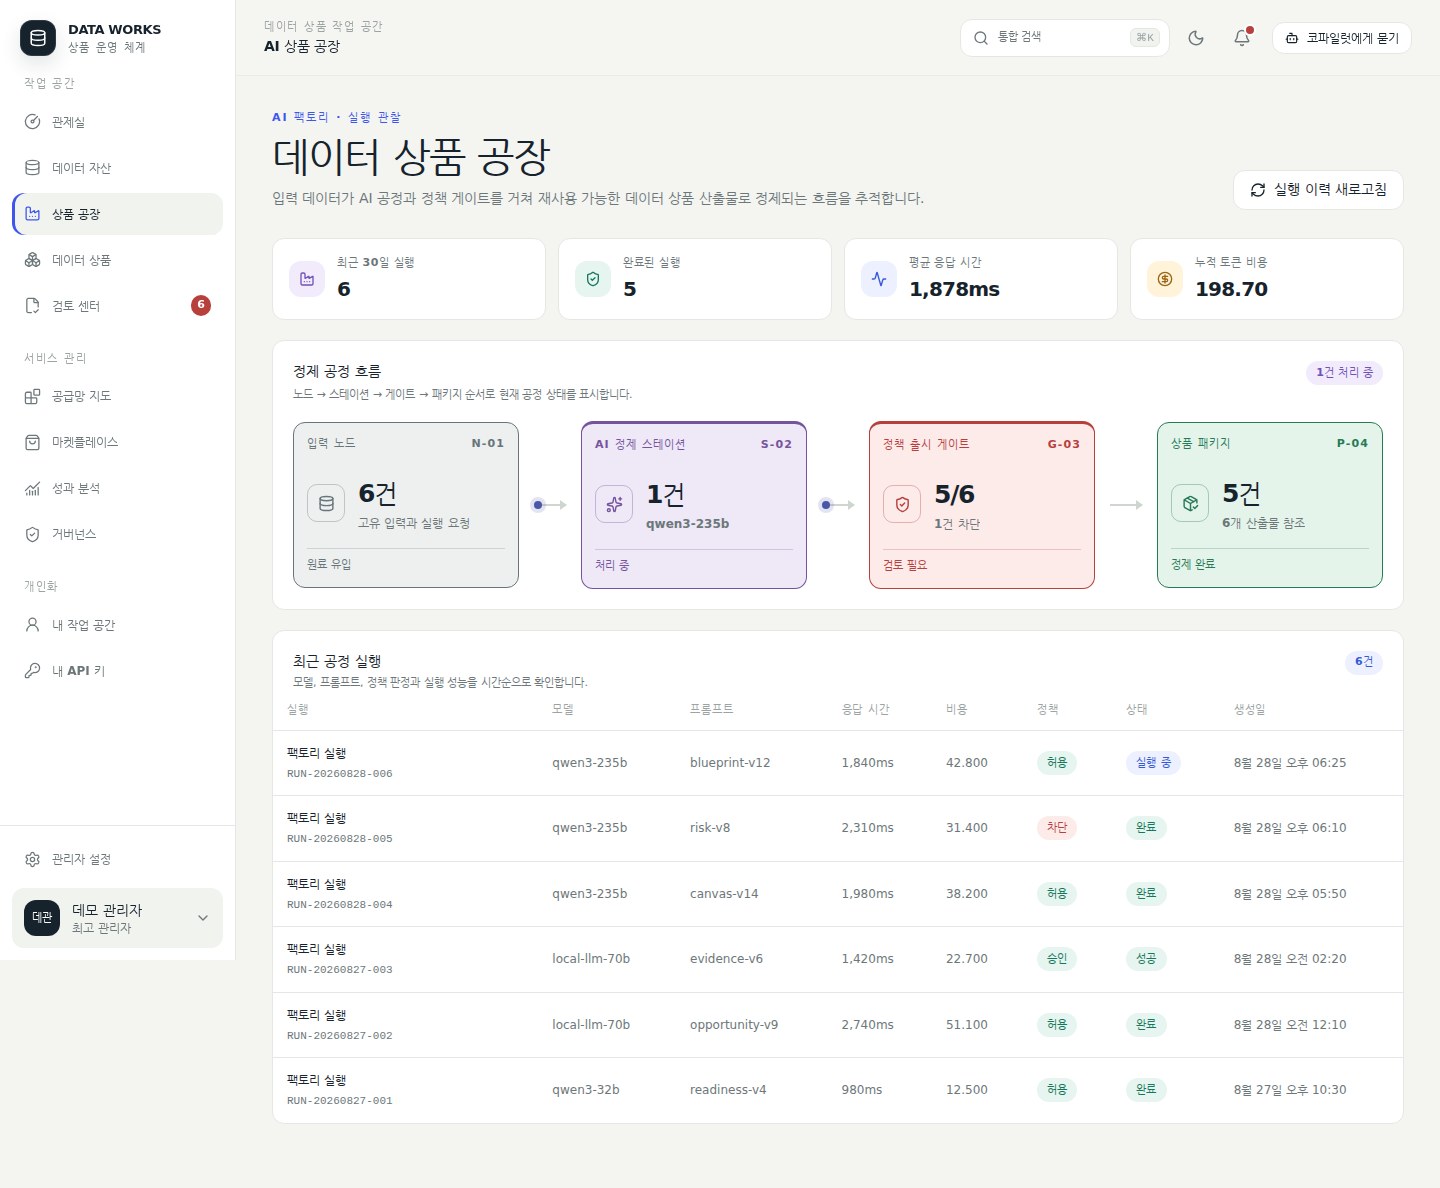Click the opportunity-v9 prompt cell
1440x1188 pixels.
[x=734, y=1025]
